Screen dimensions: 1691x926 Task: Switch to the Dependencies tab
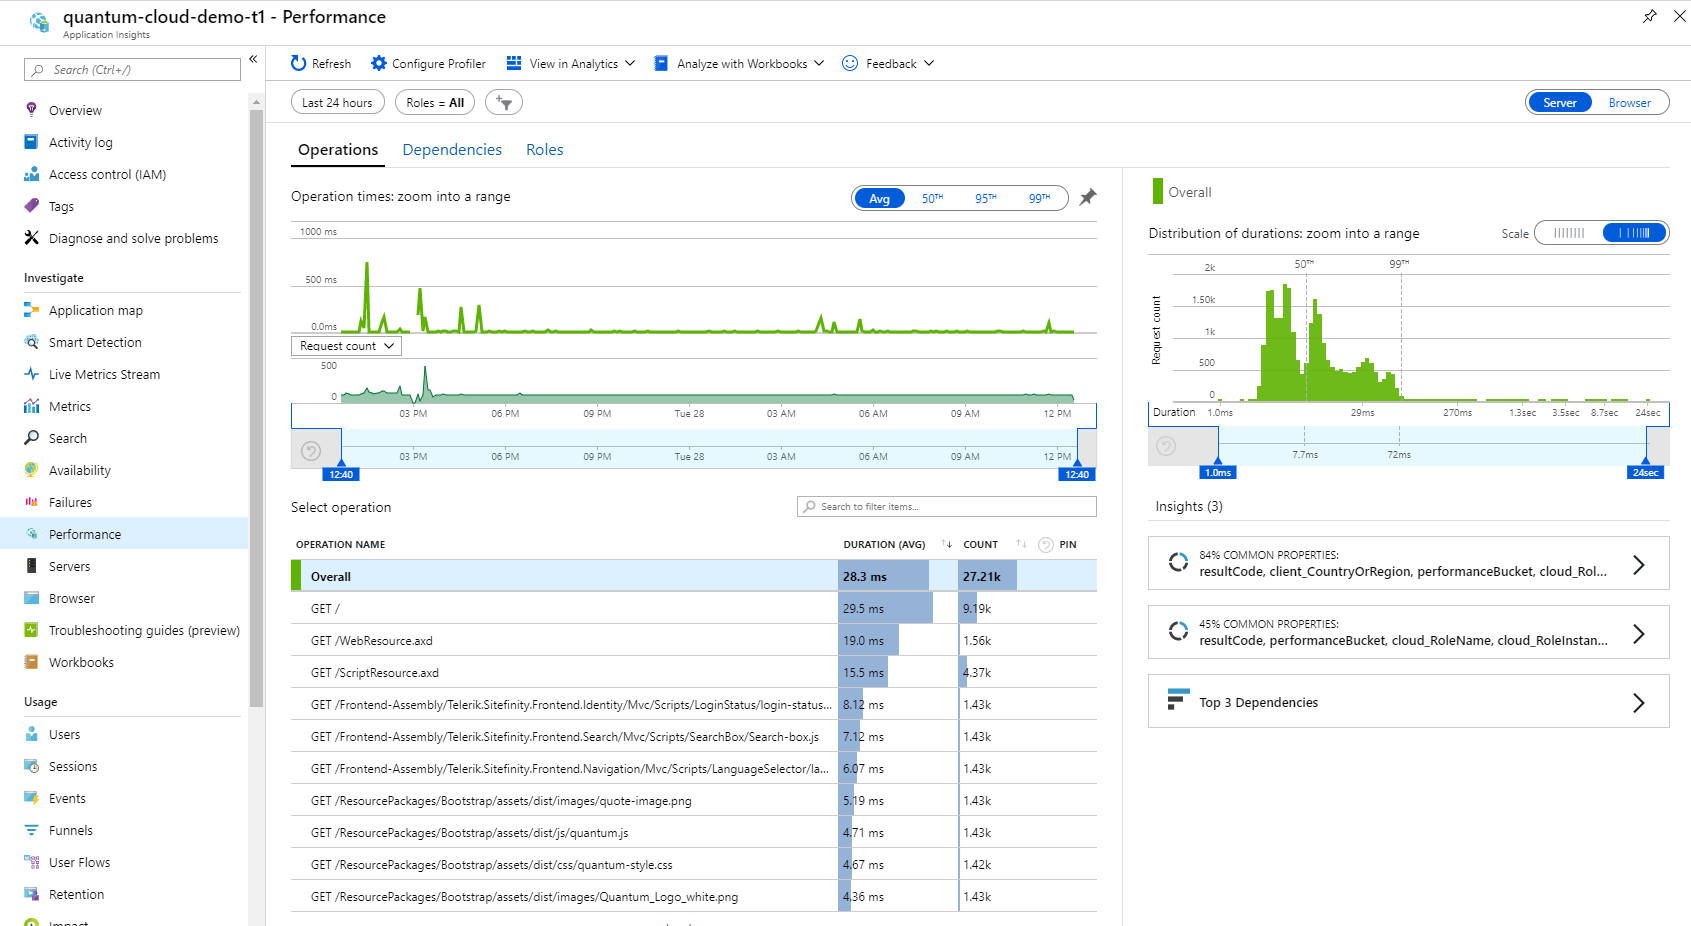[x=452, y=150]
